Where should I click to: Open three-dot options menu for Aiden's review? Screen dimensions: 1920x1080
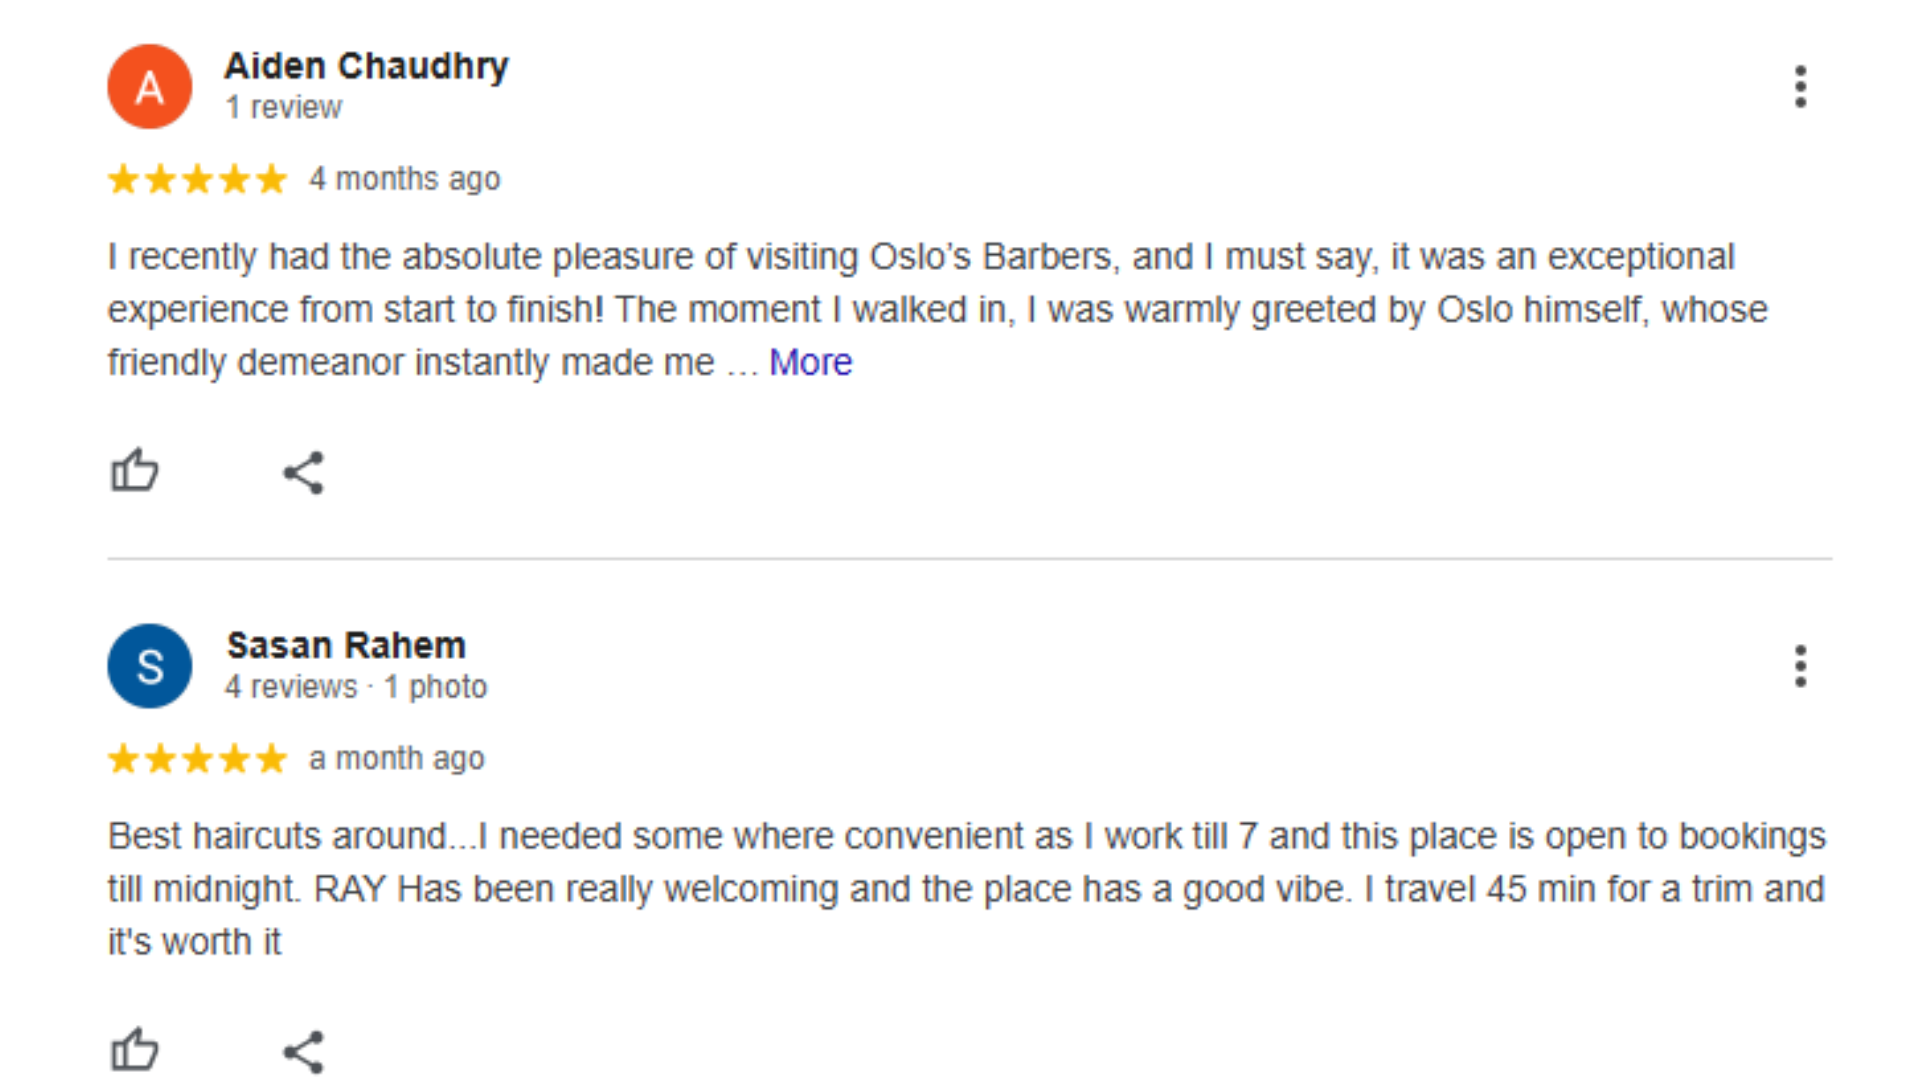click(1800, 87)
